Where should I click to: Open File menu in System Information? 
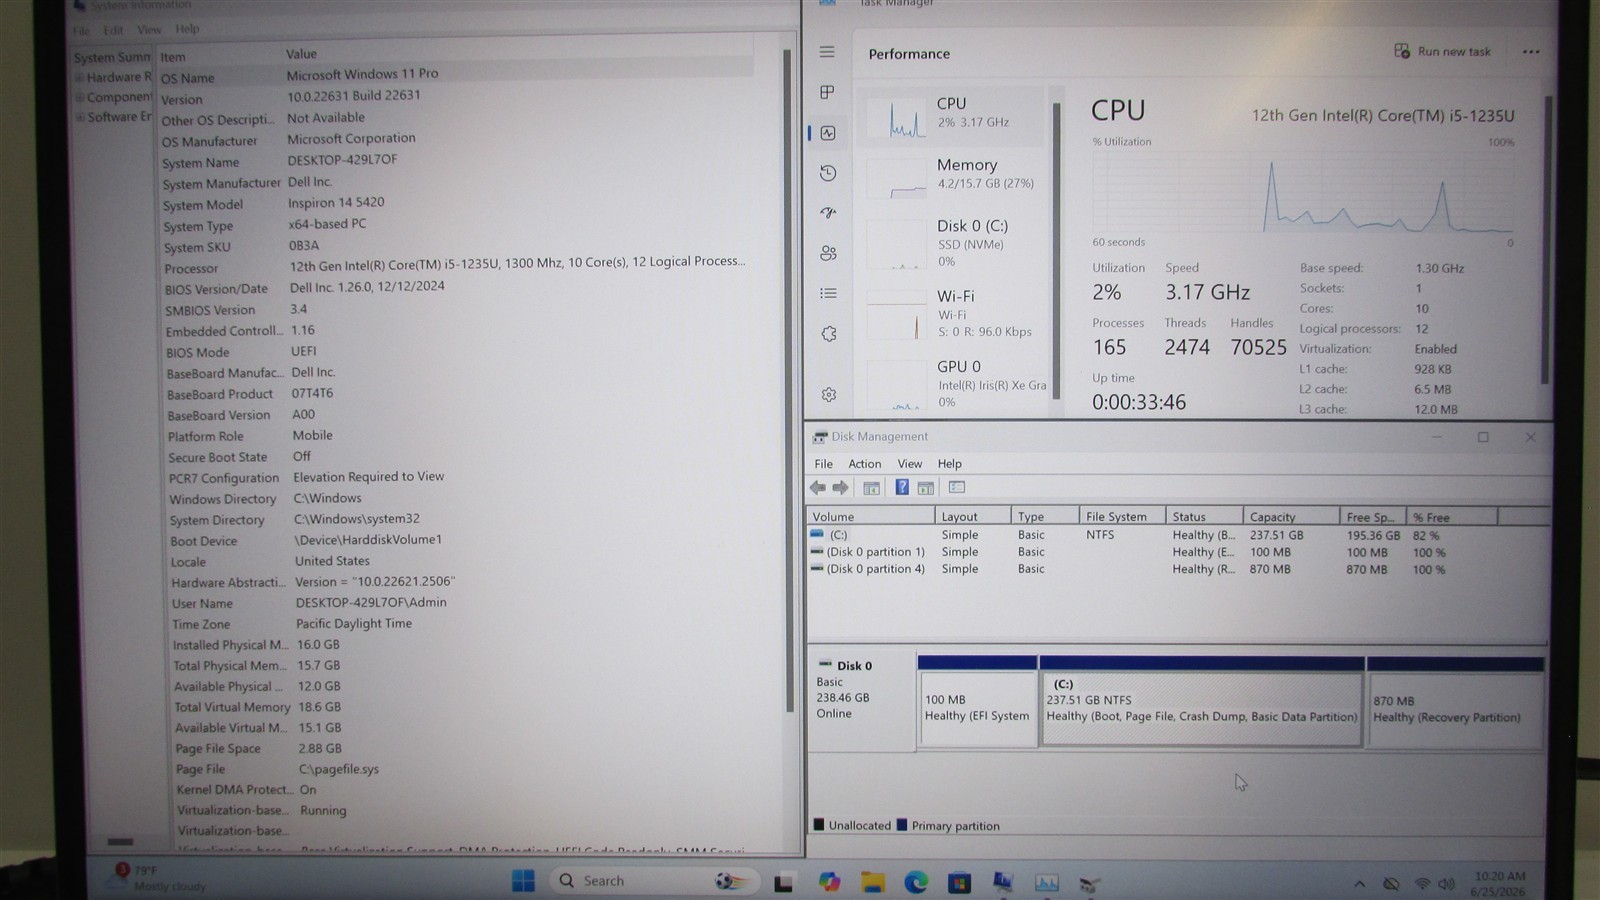point(81,30)
